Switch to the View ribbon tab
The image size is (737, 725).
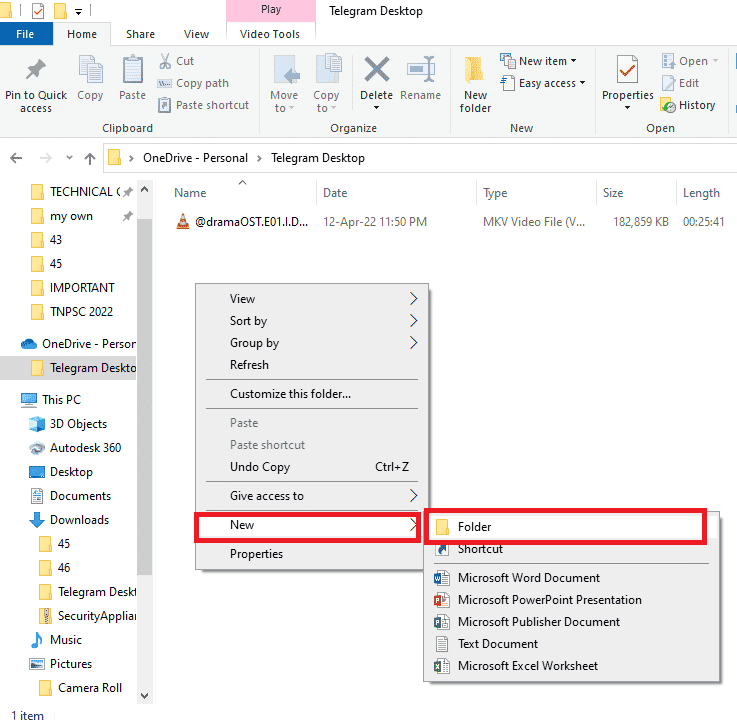point(196,34)
